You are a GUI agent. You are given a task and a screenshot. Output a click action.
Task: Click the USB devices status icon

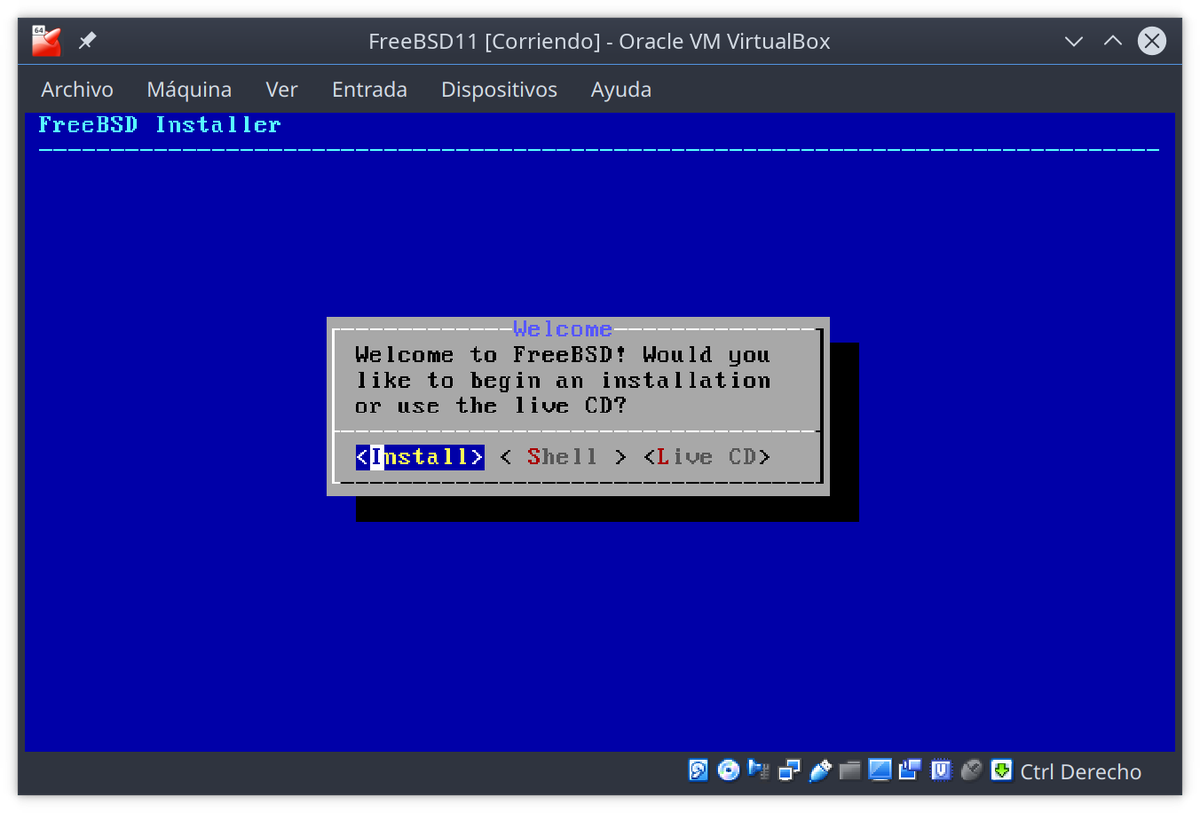(820, 770)
